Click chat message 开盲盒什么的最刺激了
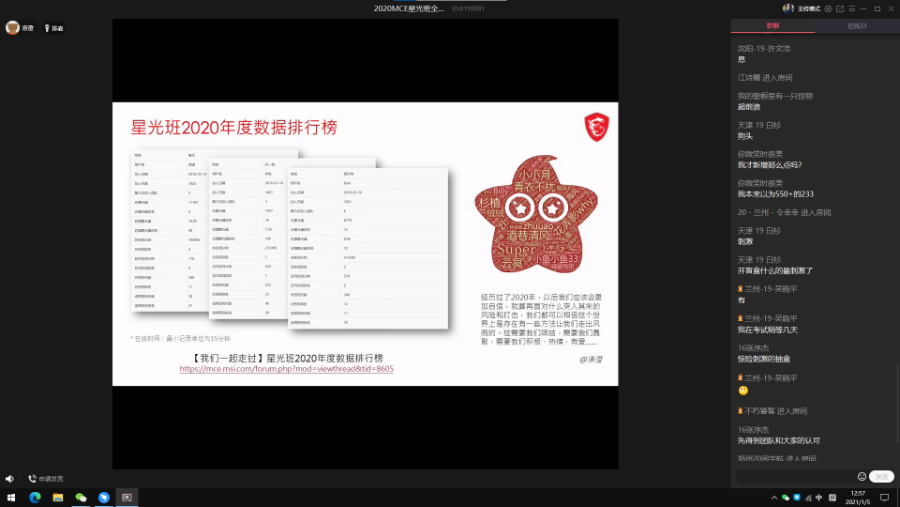 [775, 270]
